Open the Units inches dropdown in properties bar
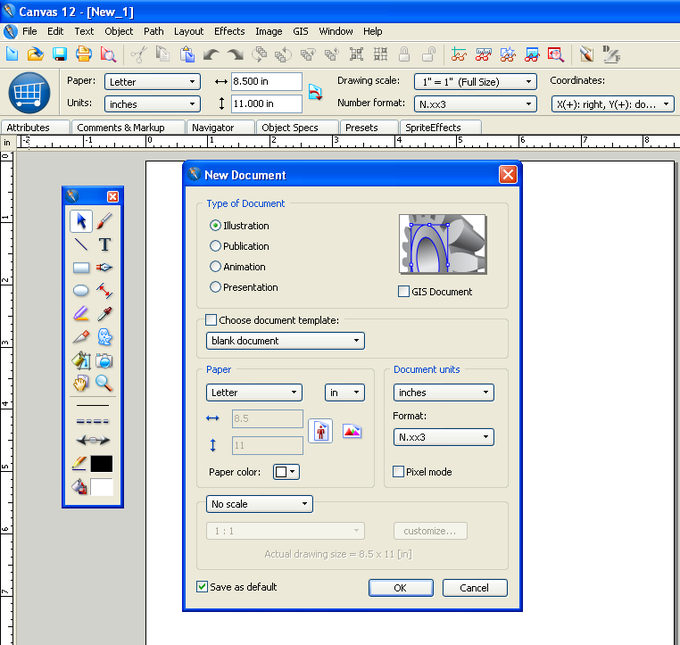This screenshot has width=680, height=645. click(152, 104)
